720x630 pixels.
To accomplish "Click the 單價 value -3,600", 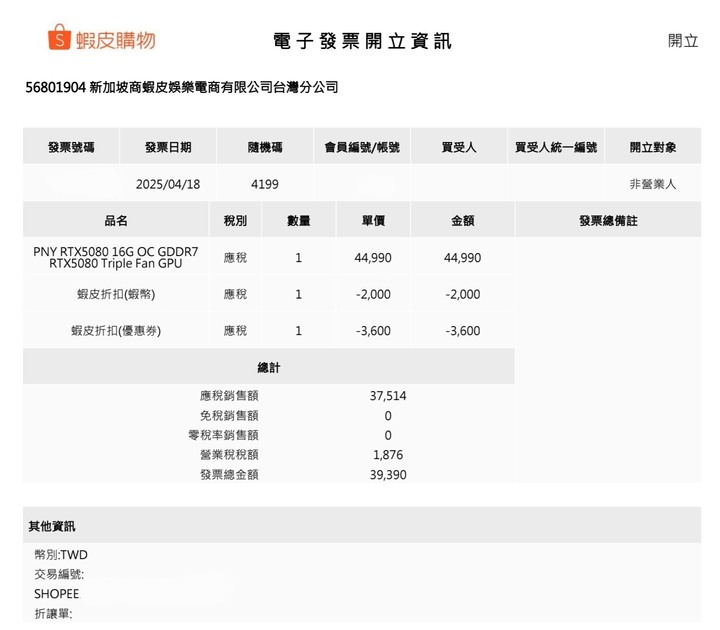I will click(373, 331).
